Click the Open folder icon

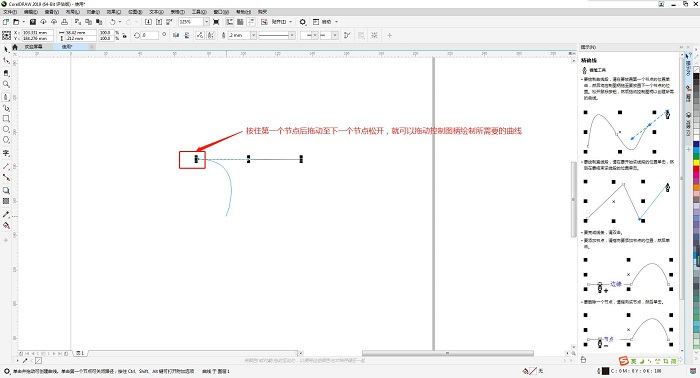coord(16,21)
